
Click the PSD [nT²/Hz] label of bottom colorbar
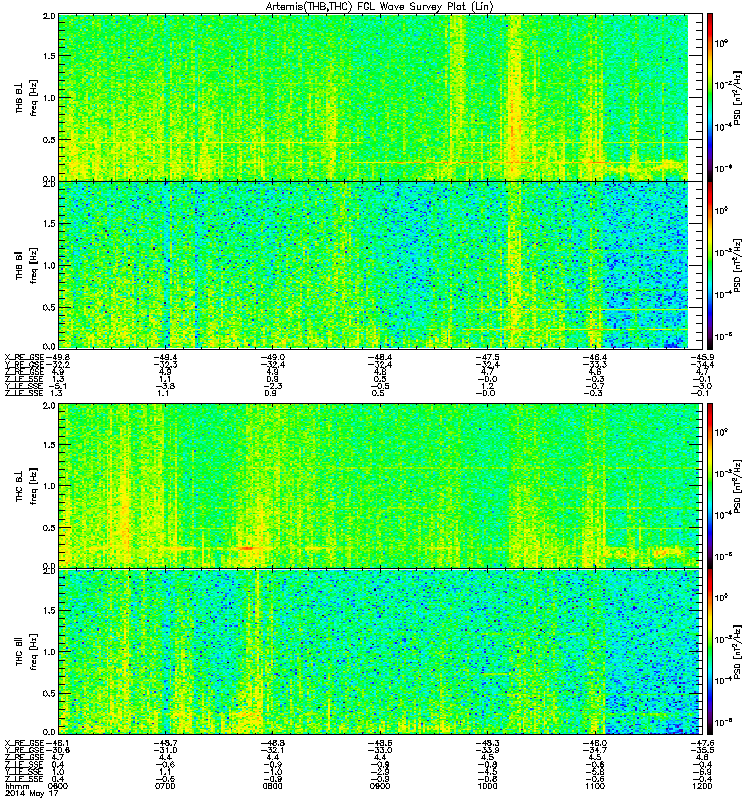(737, 652)
